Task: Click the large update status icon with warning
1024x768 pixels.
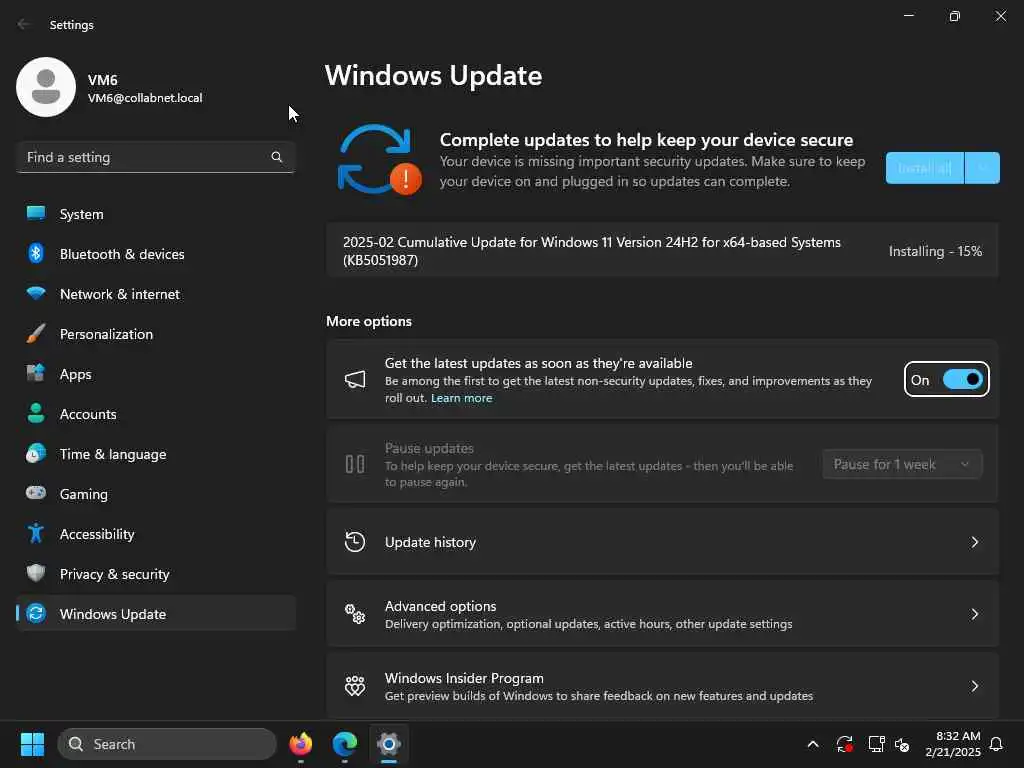Action: (x=379, y=160)
